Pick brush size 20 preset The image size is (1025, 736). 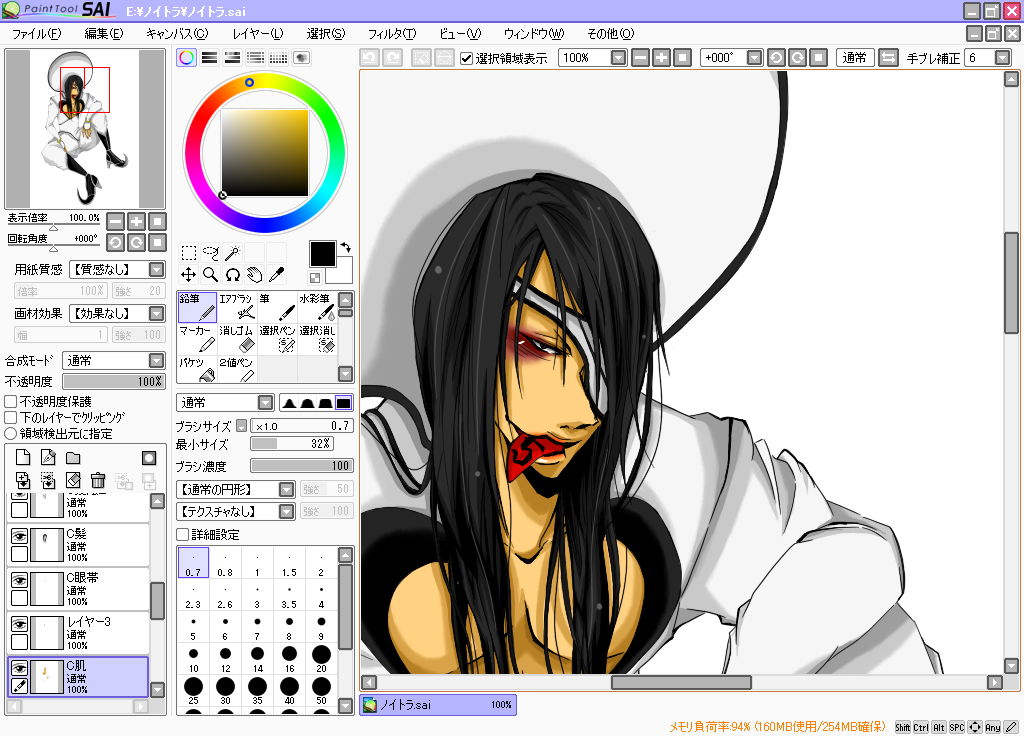click(x=321, y=659)
